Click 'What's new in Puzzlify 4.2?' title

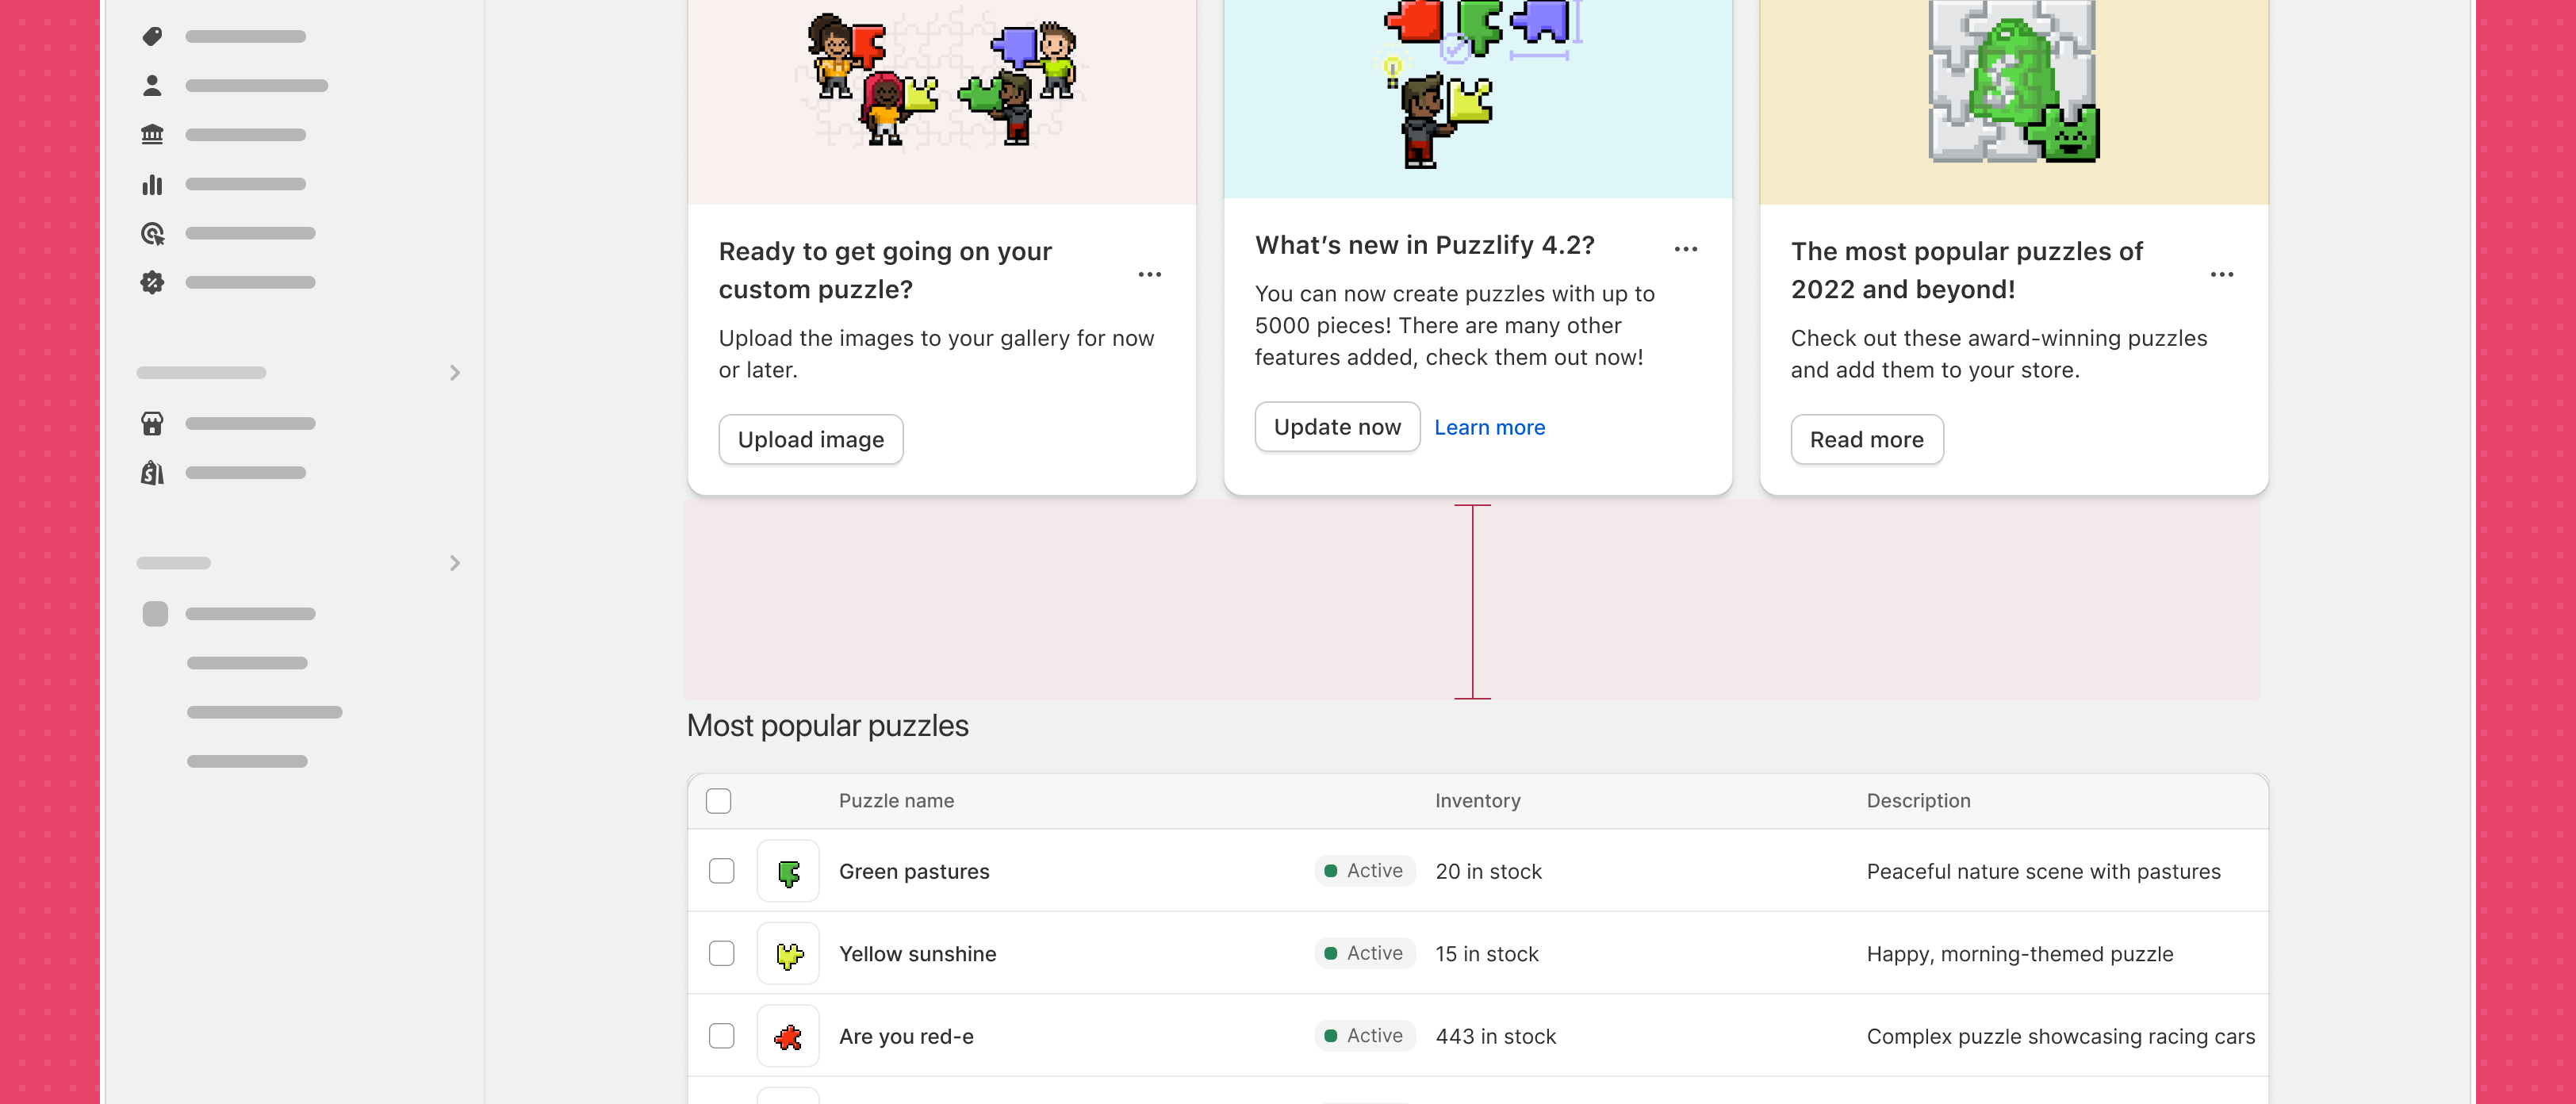tap(1424, 245)
